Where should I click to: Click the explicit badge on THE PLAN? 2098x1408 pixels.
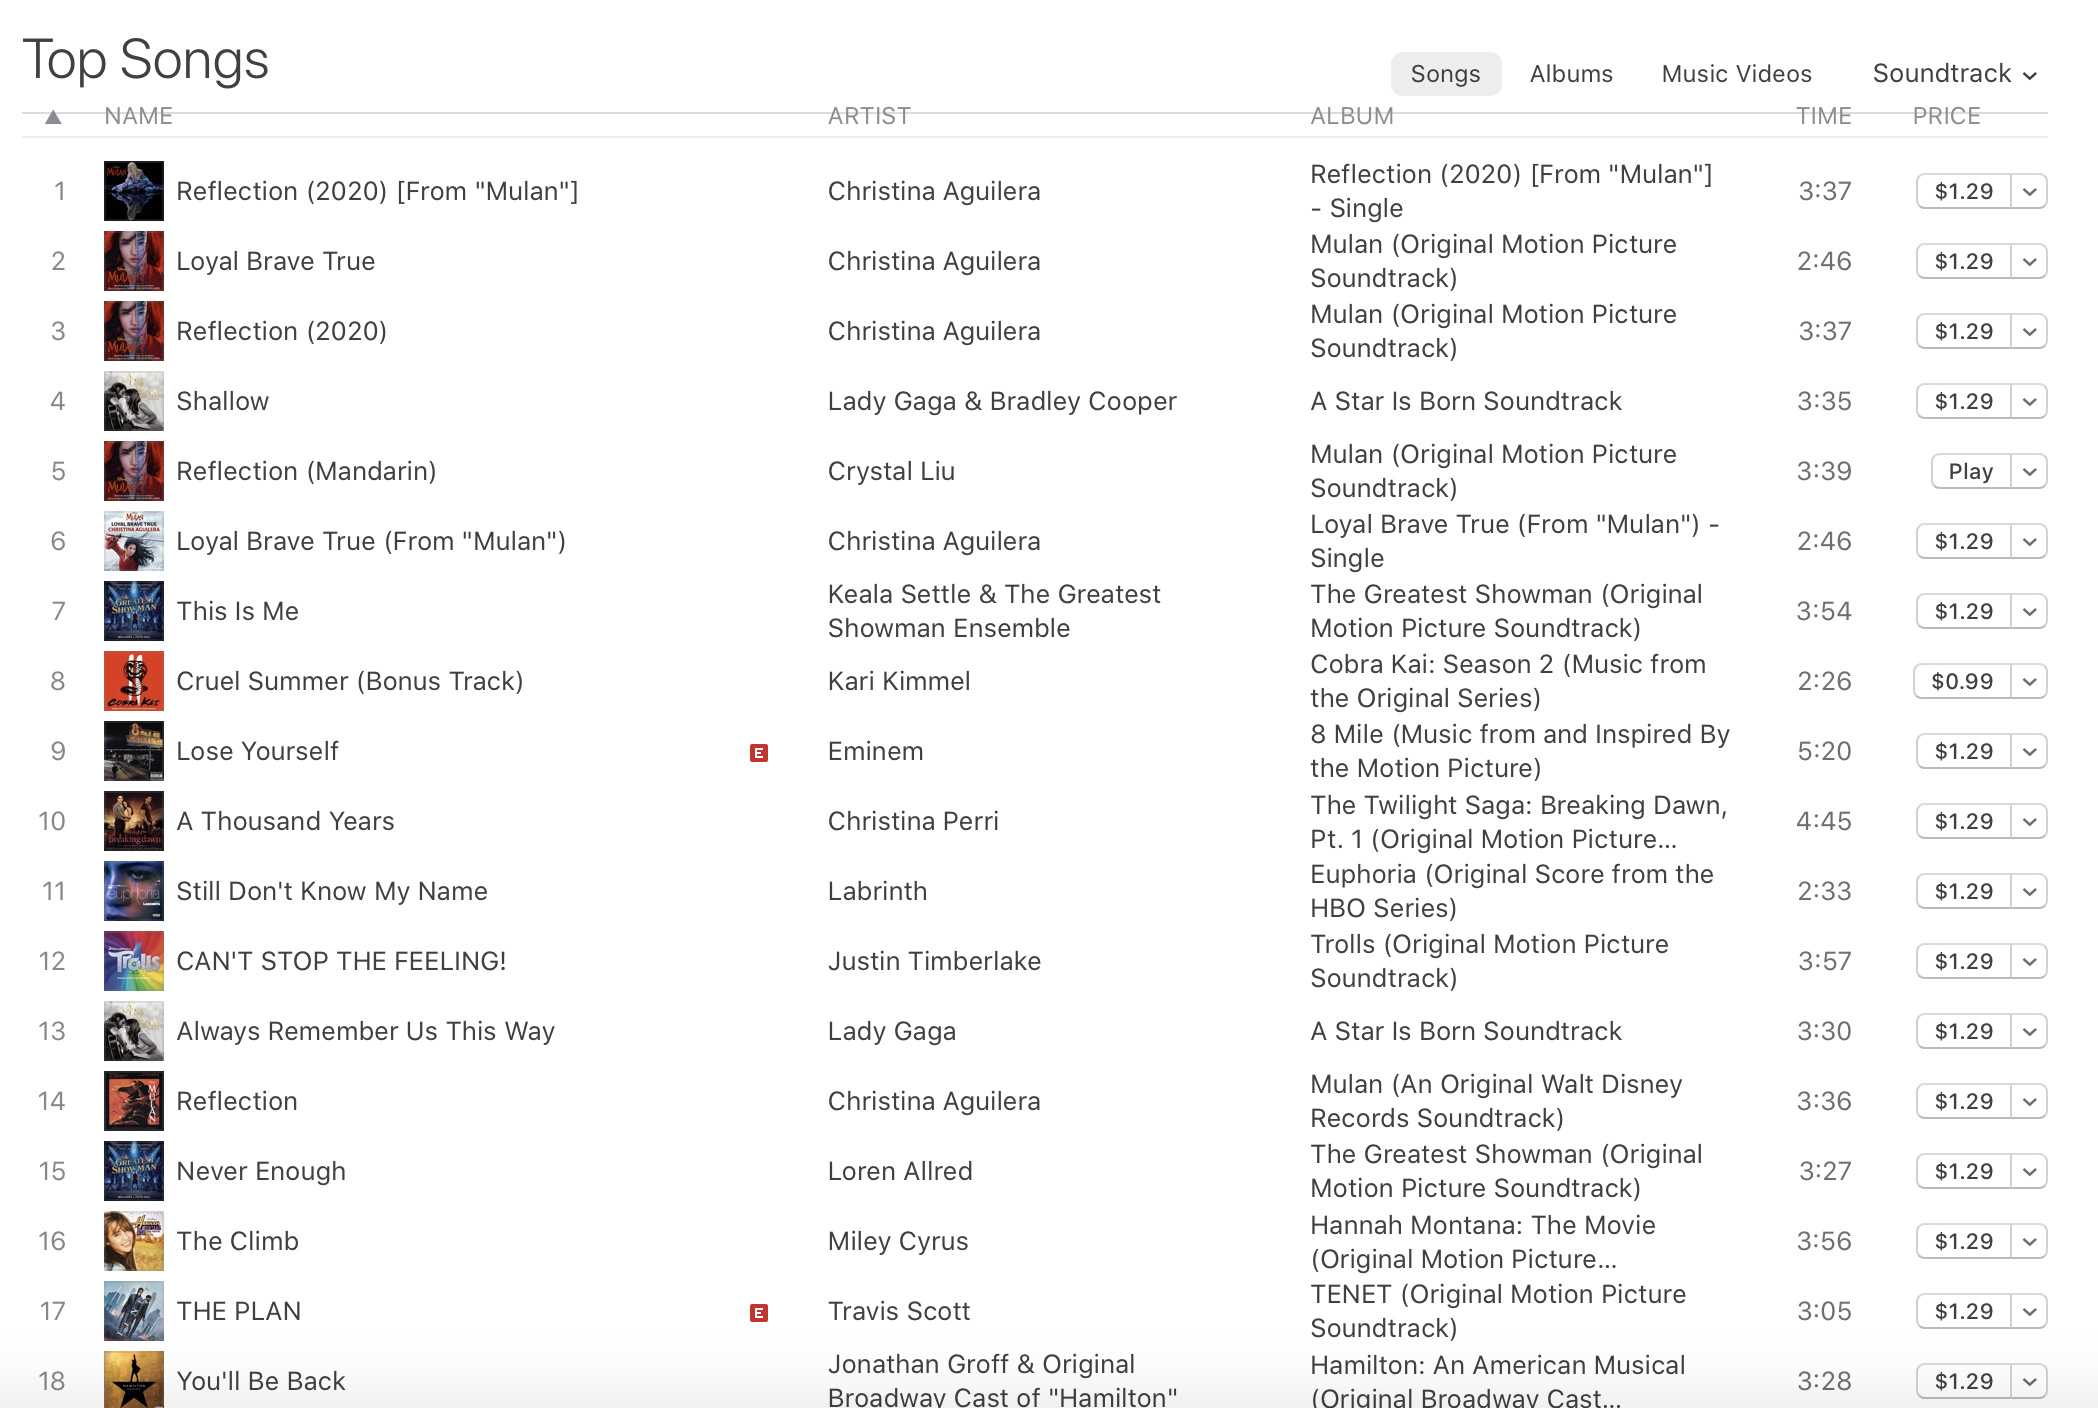click(x=759, y=1313)
